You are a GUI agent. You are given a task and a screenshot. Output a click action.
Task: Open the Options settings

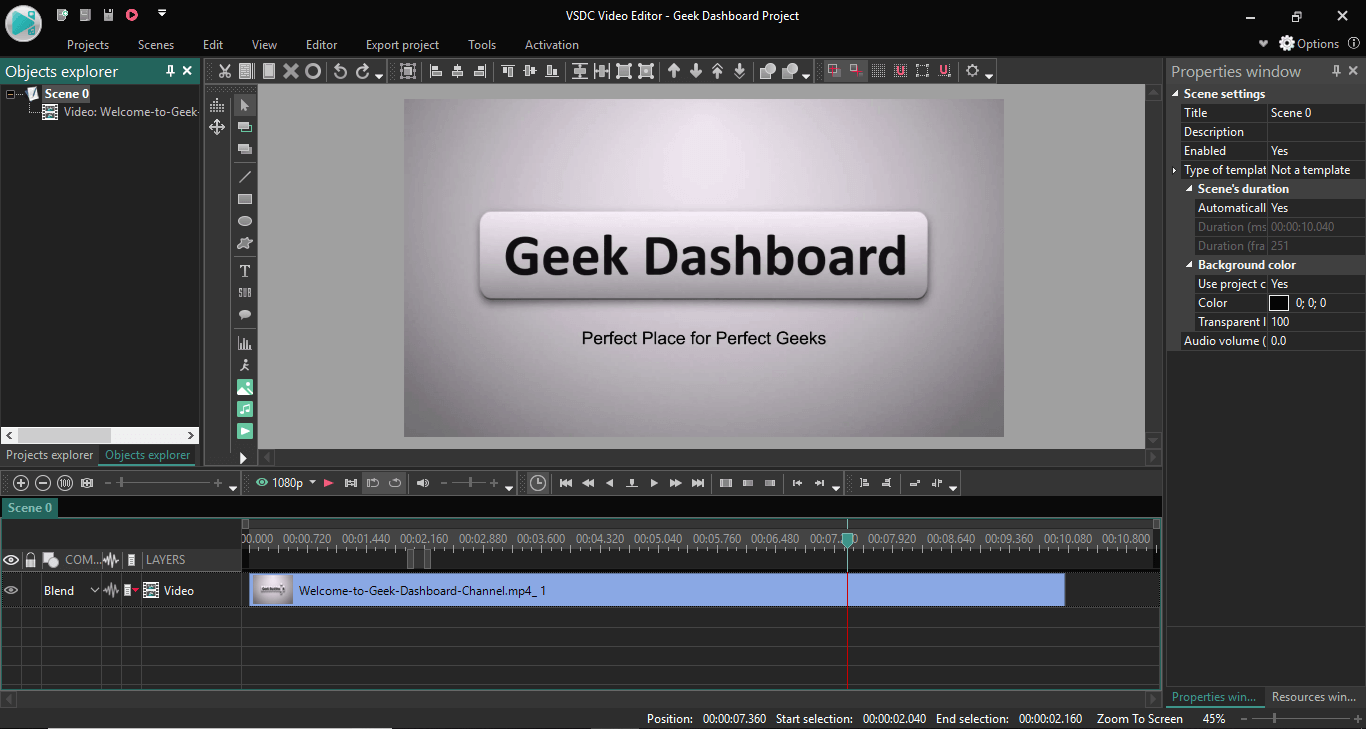coord(1308,44)
